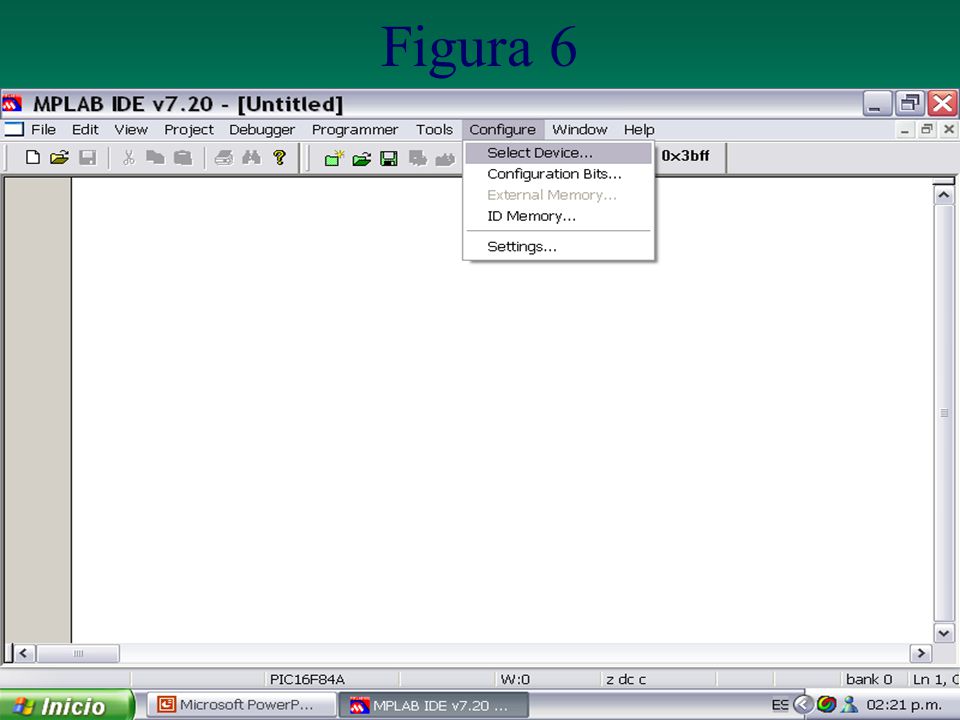Click the Open File folder icon

point(59,158)
